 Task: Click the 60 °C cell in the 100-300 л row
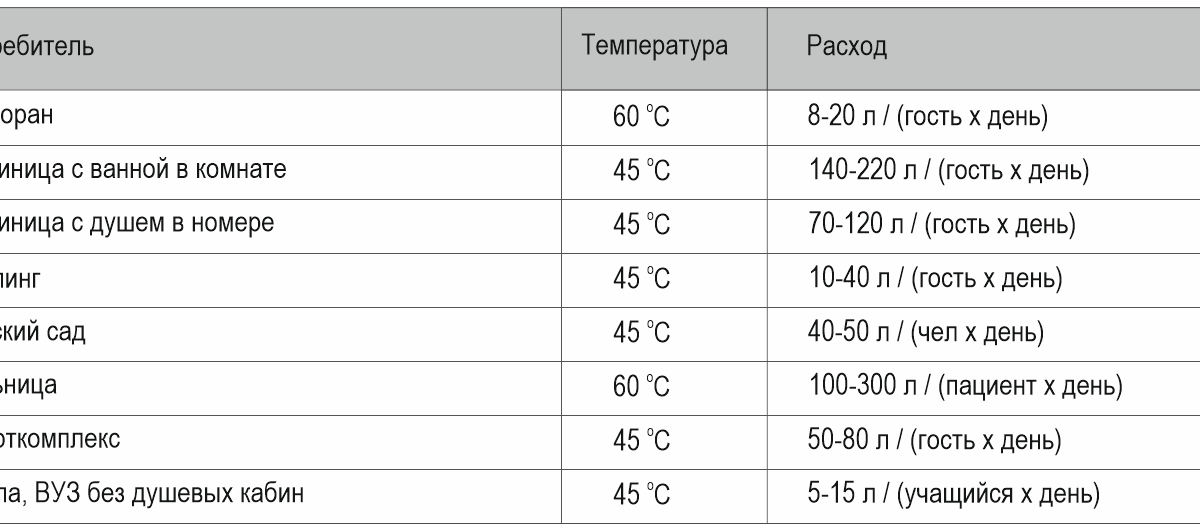click(641, 387)
